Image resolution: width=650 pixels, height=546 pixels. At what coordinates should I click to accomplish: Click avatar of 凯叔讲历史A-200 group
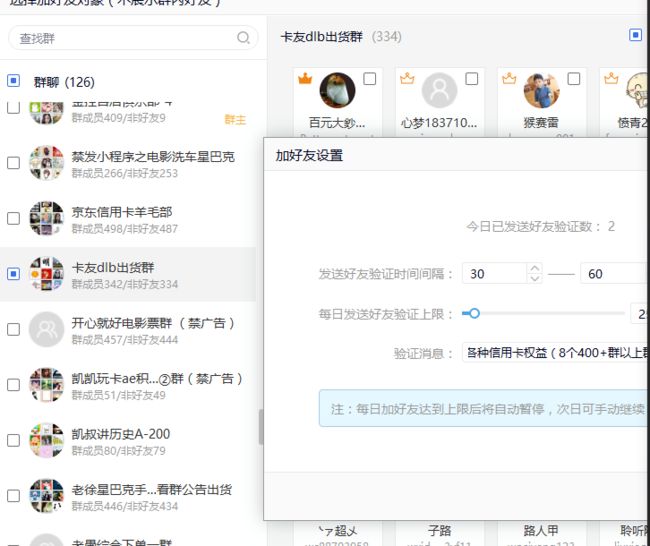(x=46, y=440)
